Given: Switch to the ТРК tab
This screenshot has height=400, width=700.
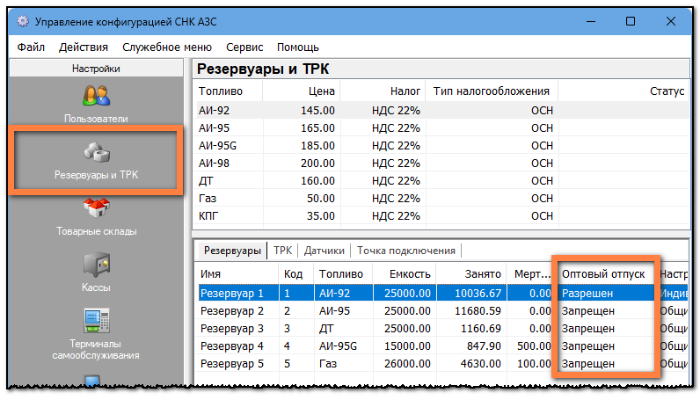Looking at the screenshot, I should [x=283, y=250].
